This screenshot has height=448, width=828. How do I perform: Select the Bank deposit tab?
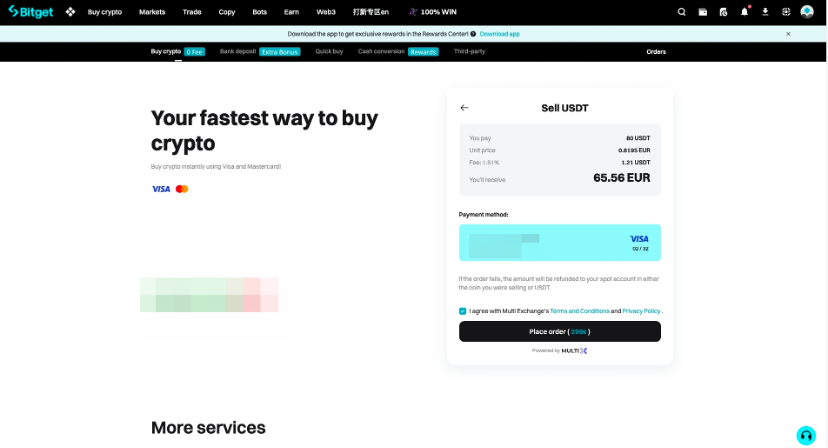[260, 52]
